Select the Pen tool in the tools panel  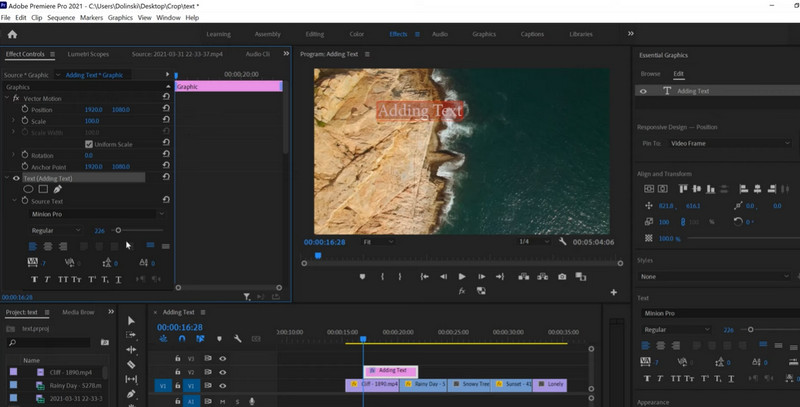[x=131, y=394]
